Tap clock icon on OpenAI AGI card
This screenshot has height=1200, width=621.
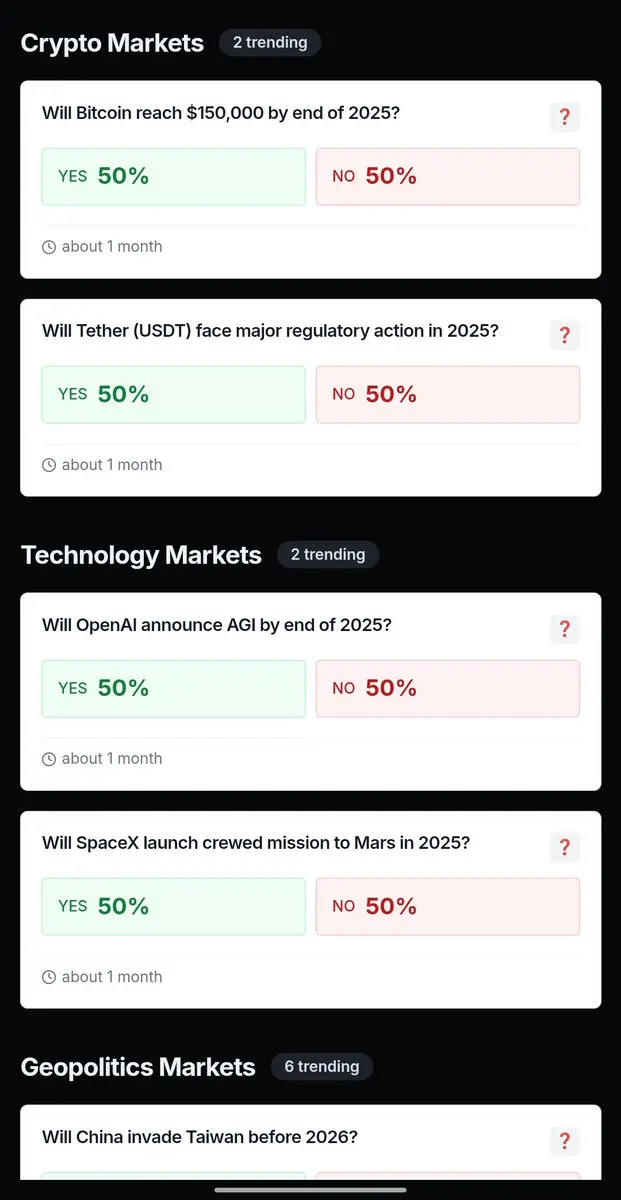[49, 759]
